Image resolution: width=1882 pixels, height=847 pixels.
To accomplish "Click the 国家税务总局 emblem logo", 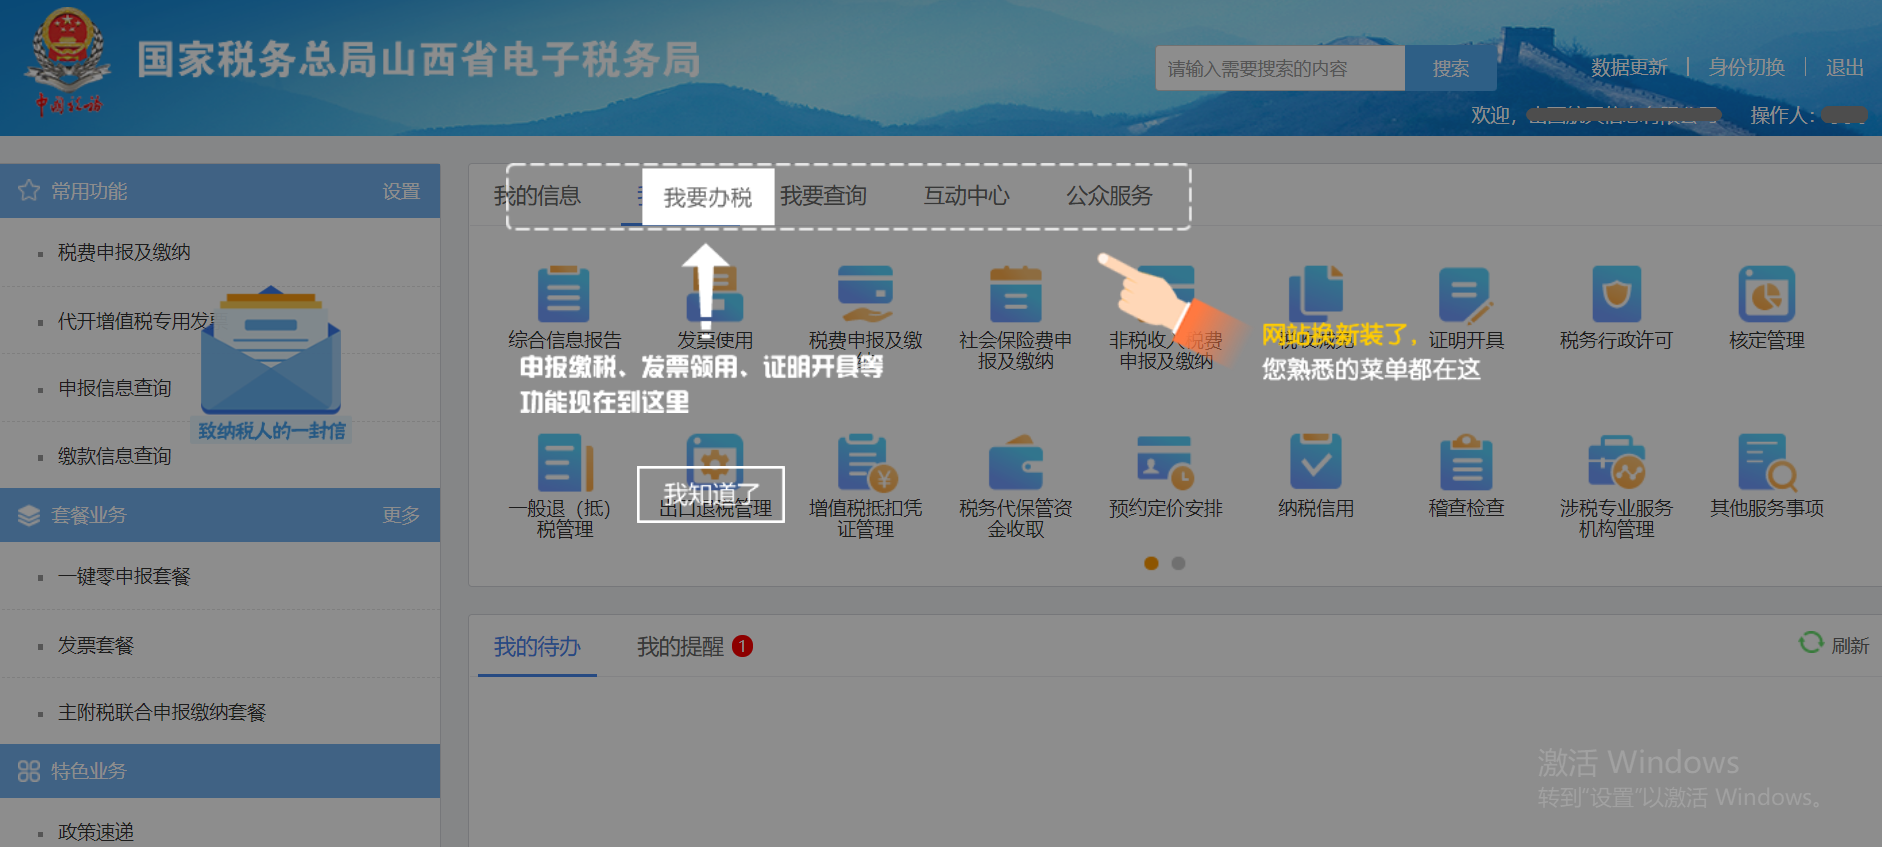I will click(x=68, y=60).
